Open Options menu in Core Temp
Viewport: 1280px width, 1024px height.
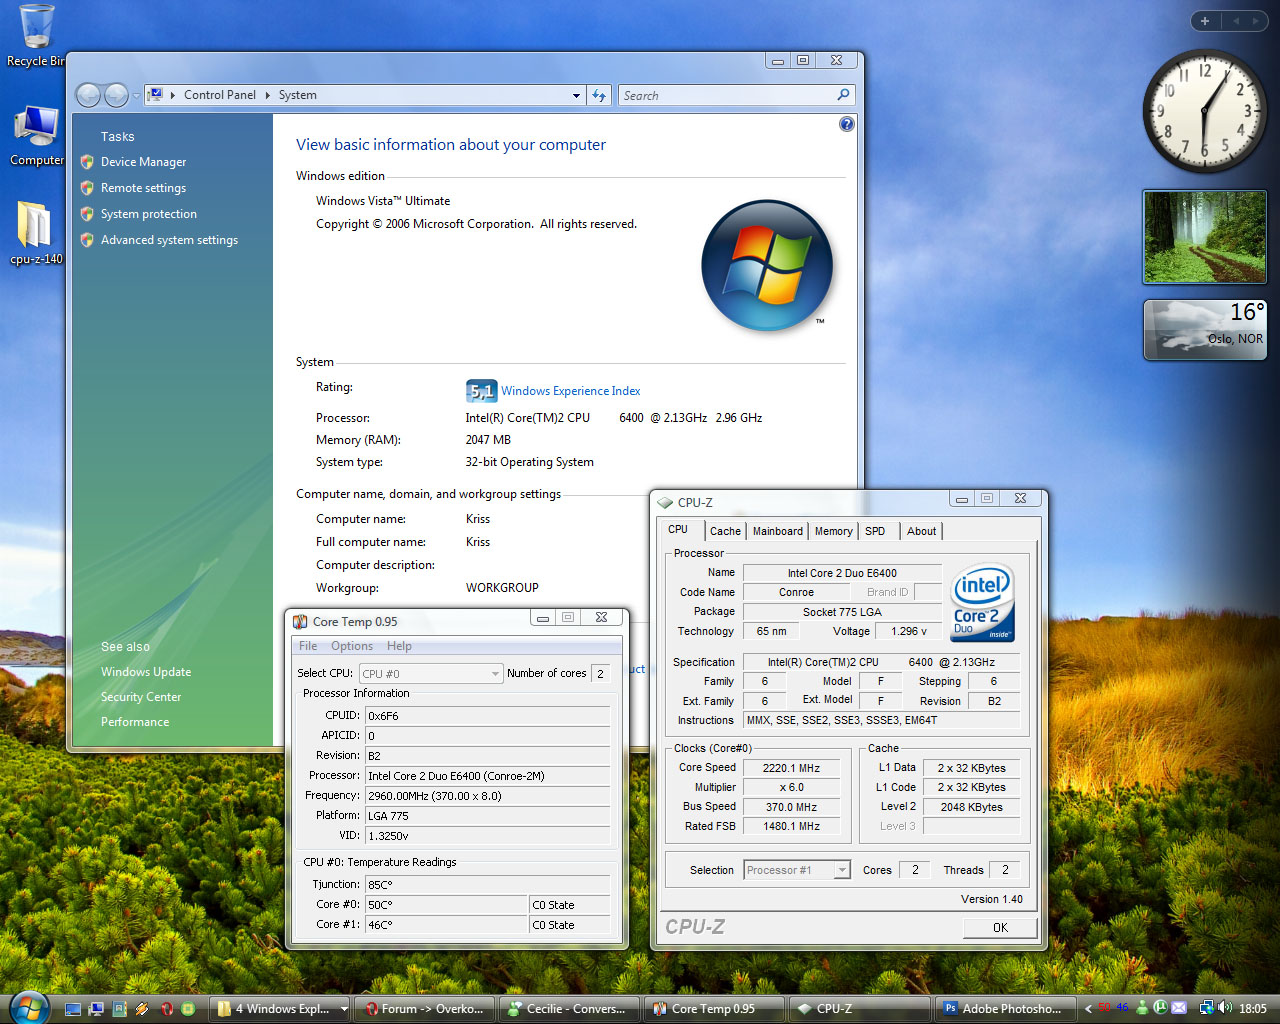(352, 646)
